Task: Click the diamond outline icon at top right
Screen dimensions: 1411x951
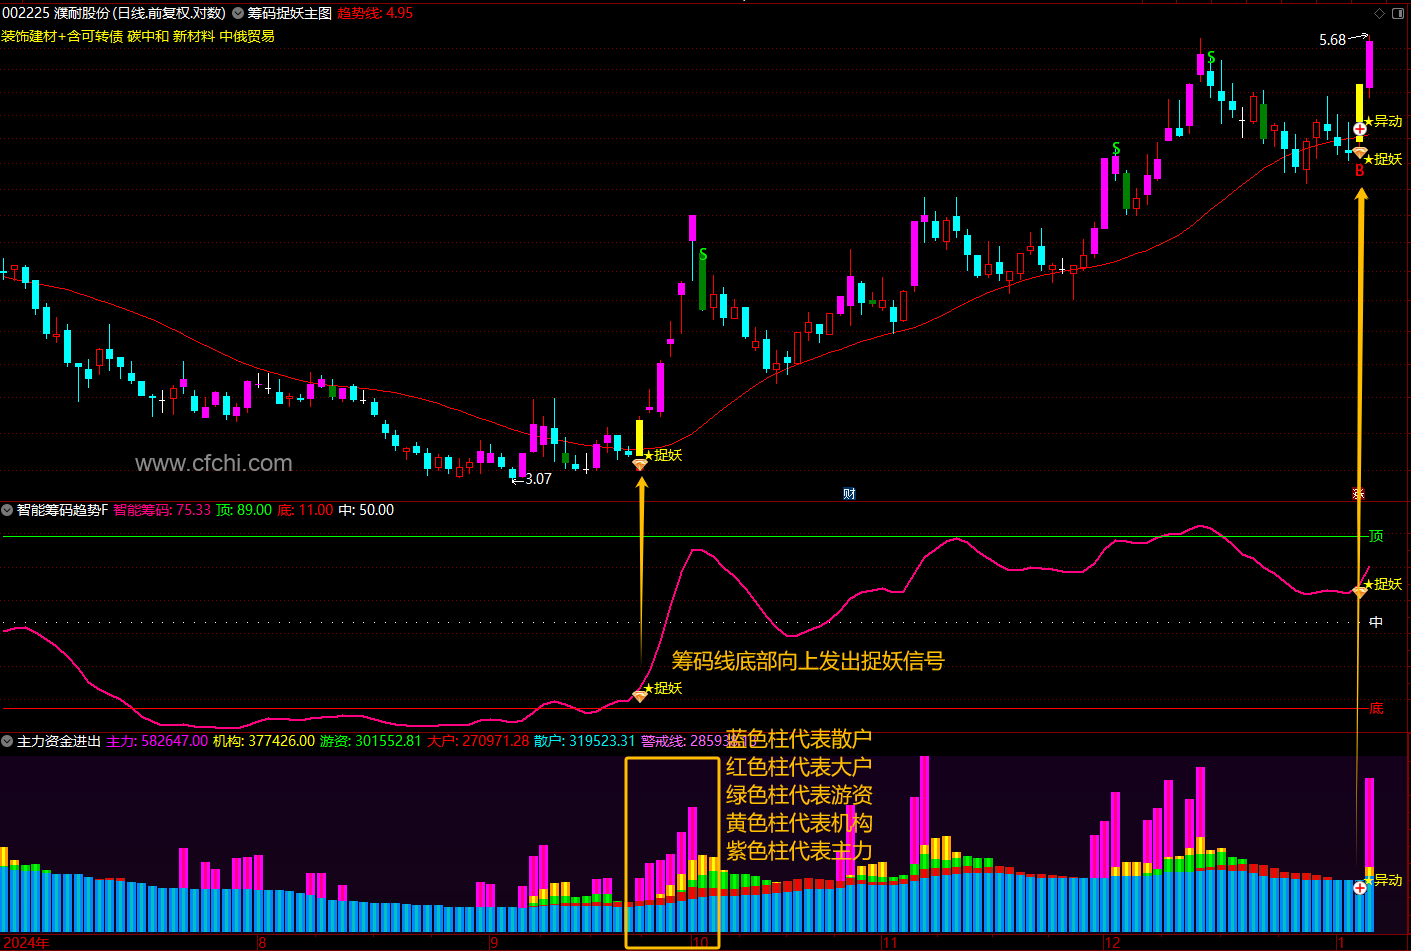Action: [x=1380, y=13]
